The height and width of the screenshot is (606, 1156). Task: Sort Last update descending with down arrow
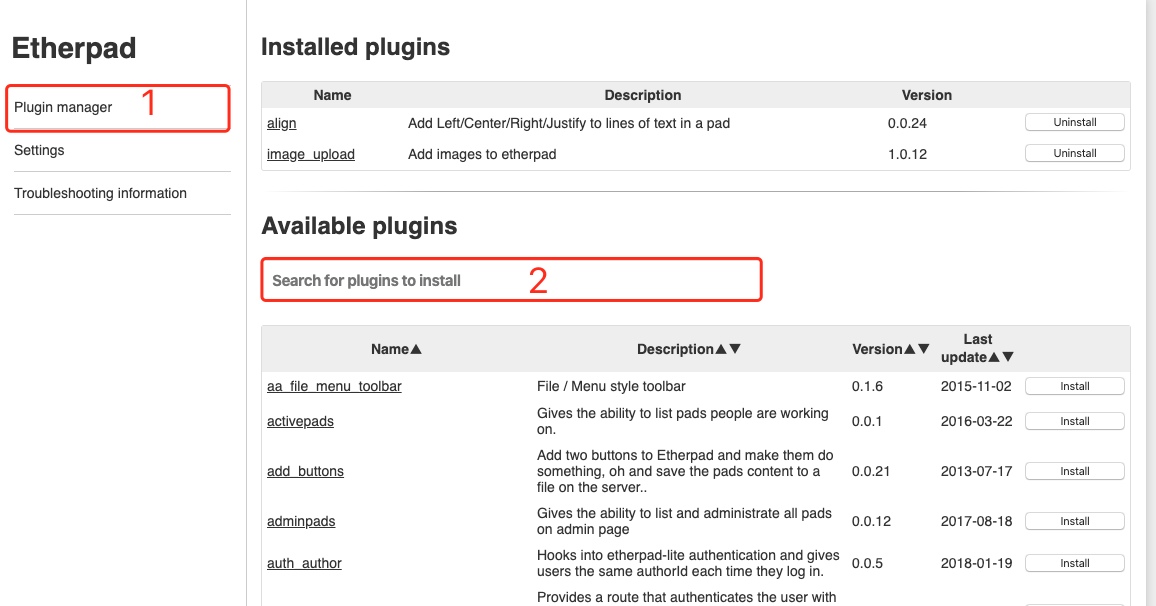[x=1008, y=357]
